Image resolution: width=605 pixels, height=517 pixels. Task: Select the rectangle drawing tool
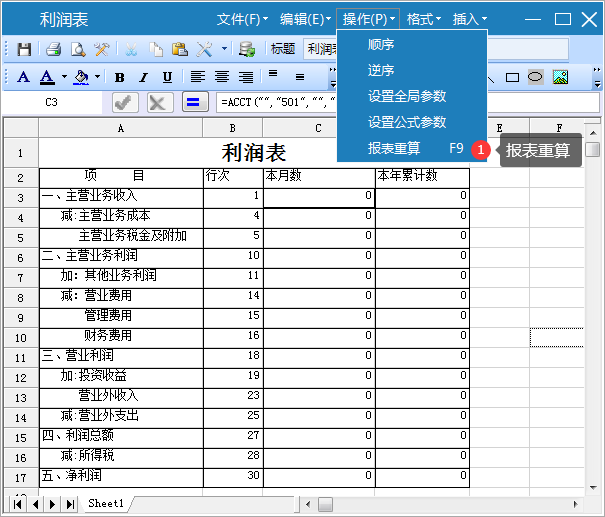(512, 78)
